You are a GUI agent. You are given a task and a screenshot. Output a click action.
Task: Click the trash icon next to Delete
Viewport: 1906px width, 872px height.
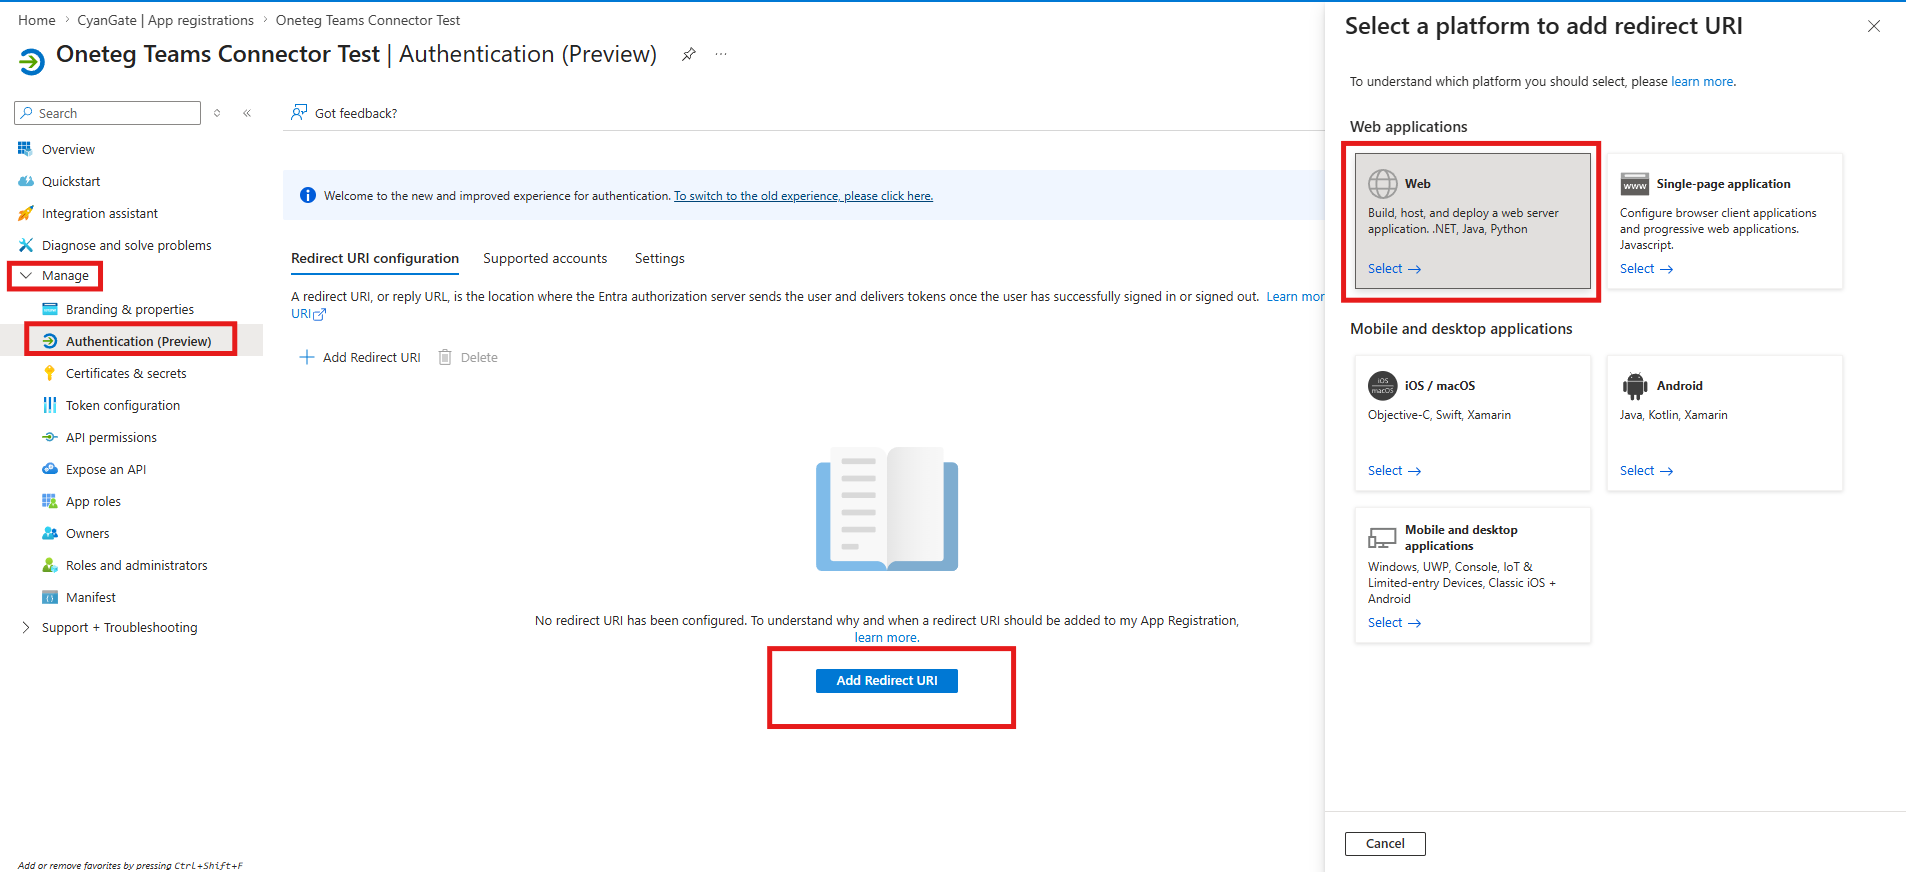445,357
